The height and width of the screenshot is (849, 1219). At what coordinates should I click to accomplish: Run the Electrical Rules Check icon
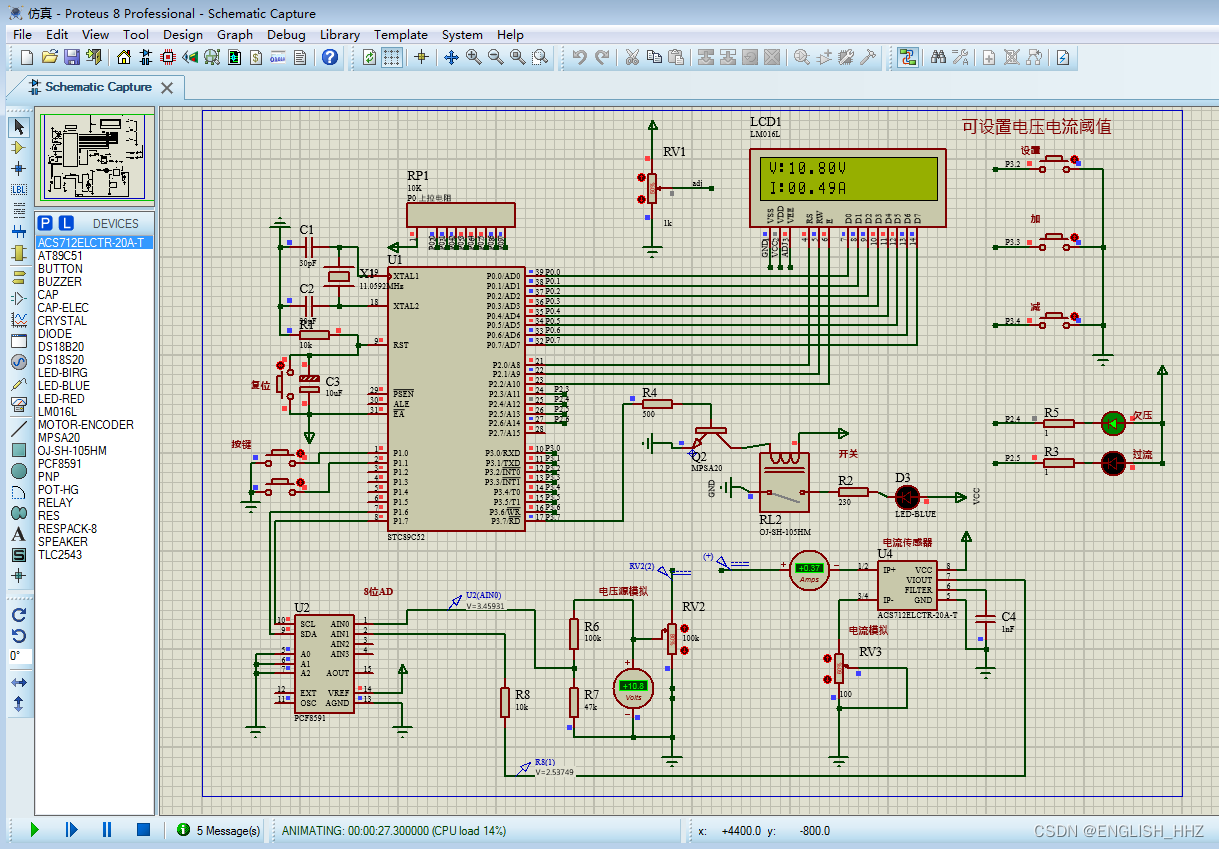[1063, 57]
